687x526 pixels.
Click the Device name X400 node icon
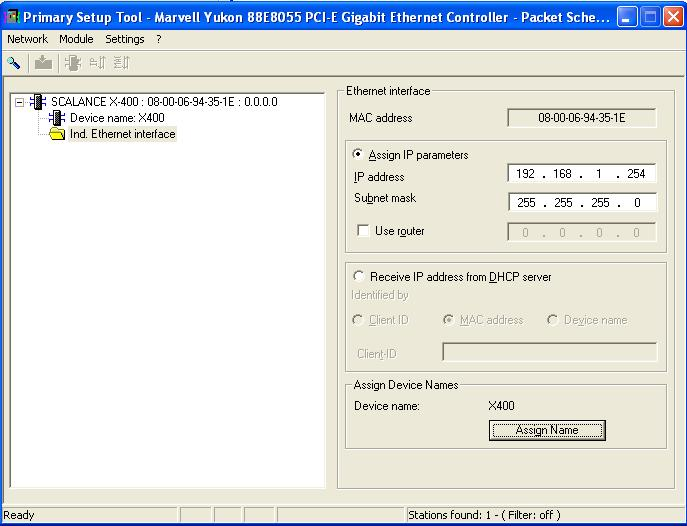(57, 118)
